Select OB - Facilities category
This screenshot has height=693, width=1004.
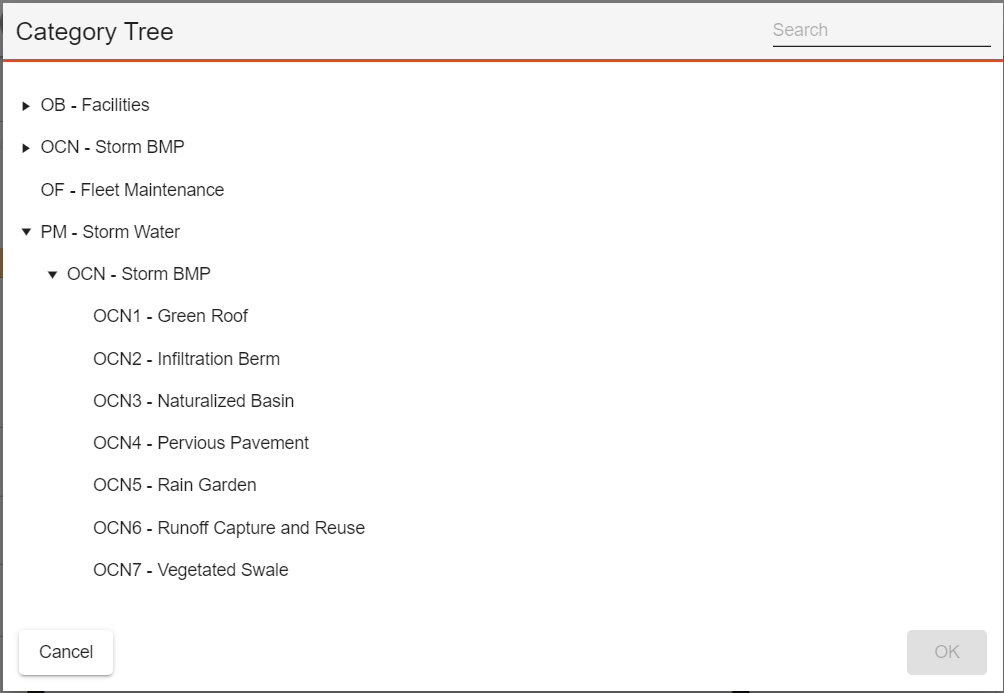click(95, 105)
